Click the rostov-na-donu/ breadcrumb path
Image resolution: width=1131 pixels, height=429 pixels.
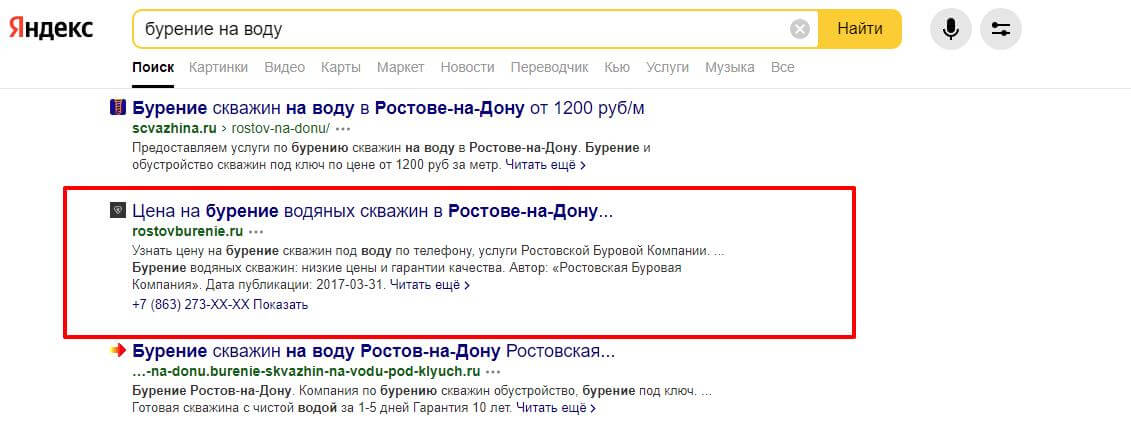pyautogui.click(x=280, y=129)
